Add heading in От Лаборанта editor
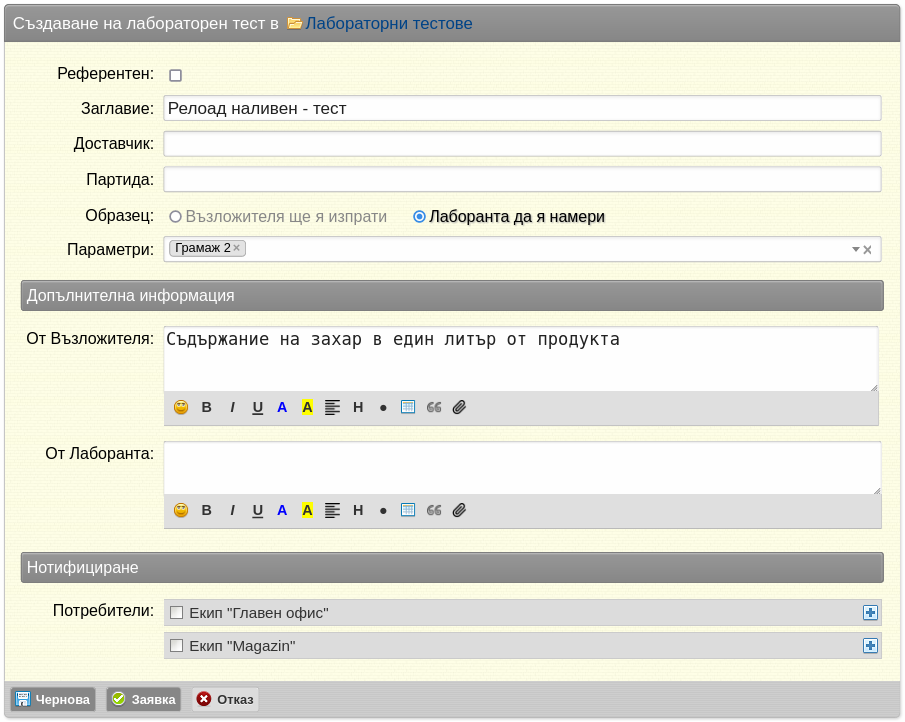The width and height of the screenshot is (905, 722). [358, 510]
